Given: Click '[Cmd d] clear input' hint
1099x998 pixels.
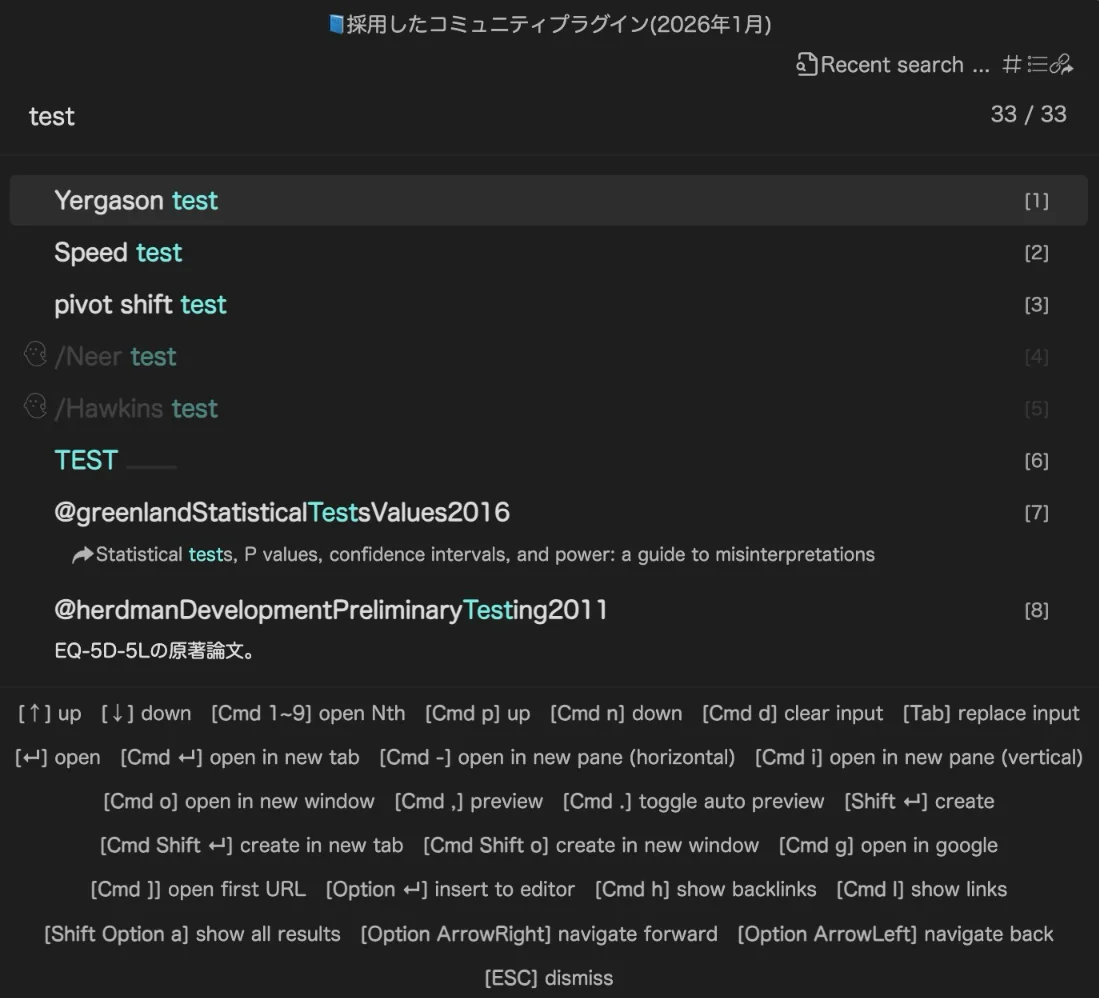Looking at the screenshot, I should pyautogui.click(x=792, y=714).
